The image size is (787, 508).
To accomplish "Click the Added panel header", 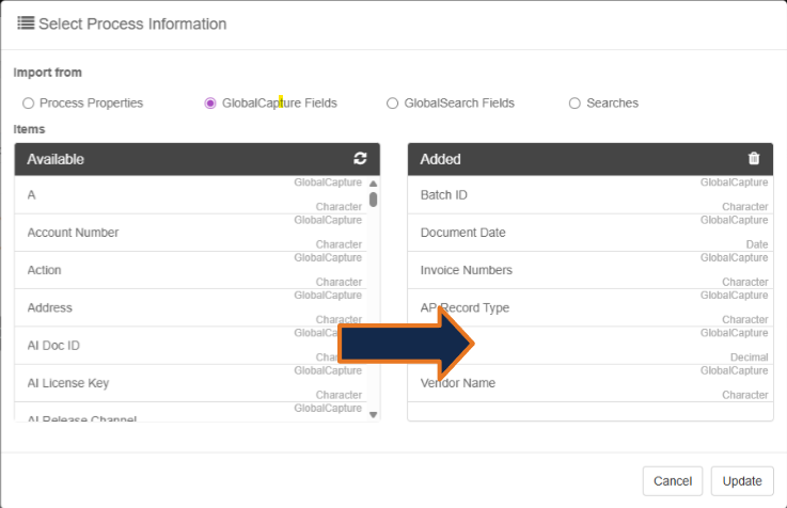I will pos(590,159).
